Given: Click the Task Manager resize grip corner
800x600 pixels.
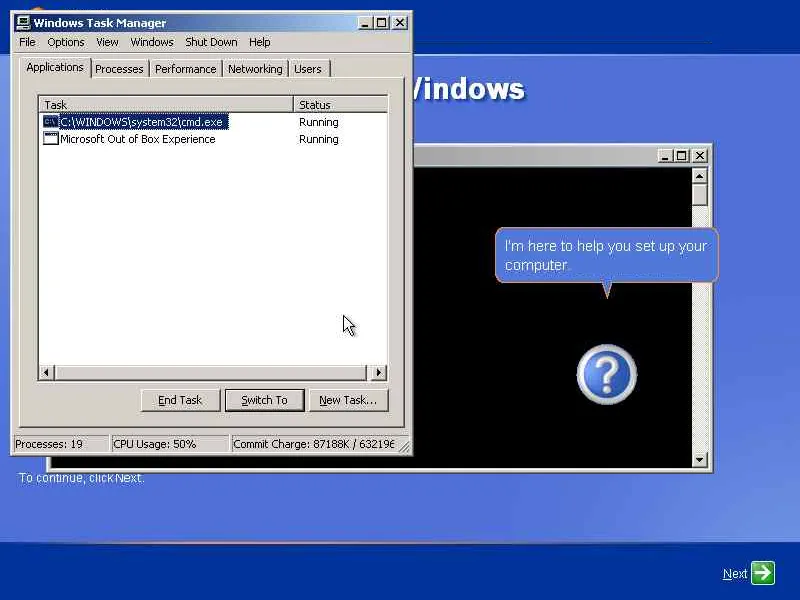Looking at the screenshot, I should pos(404,446).
